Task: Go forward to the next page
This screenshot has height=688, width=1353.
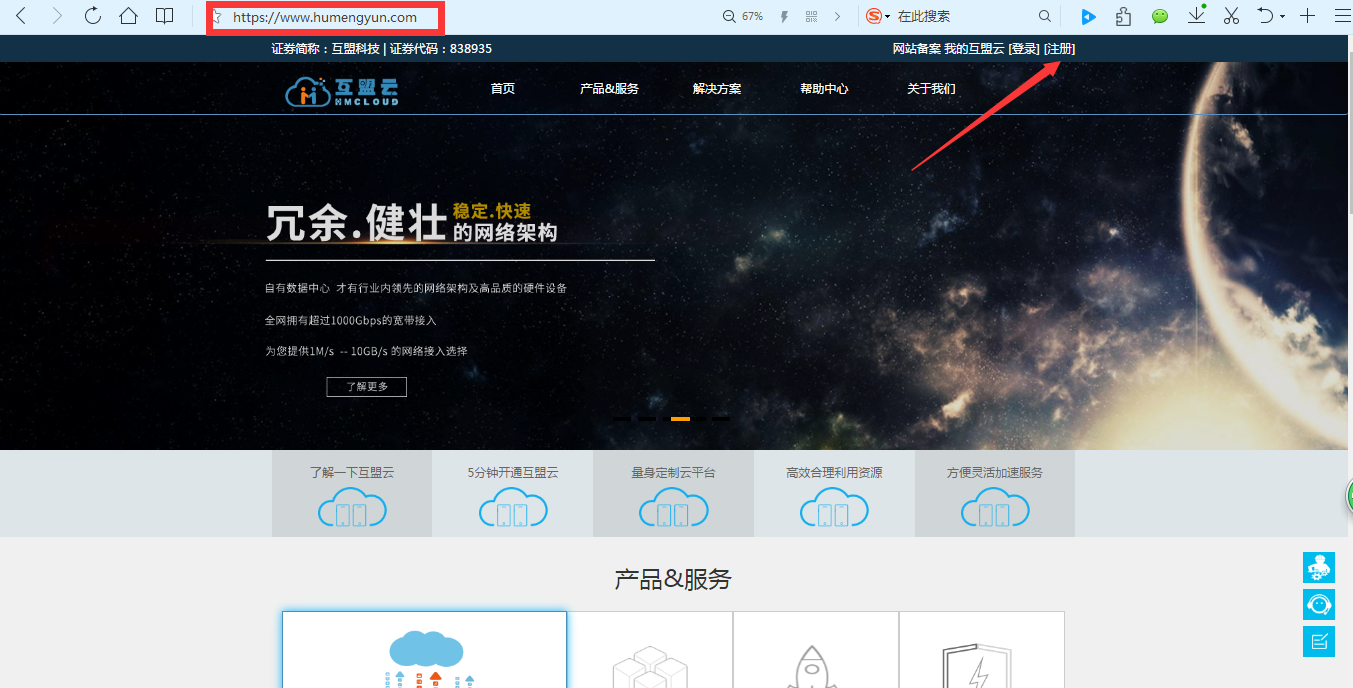Action: (57, 16)
